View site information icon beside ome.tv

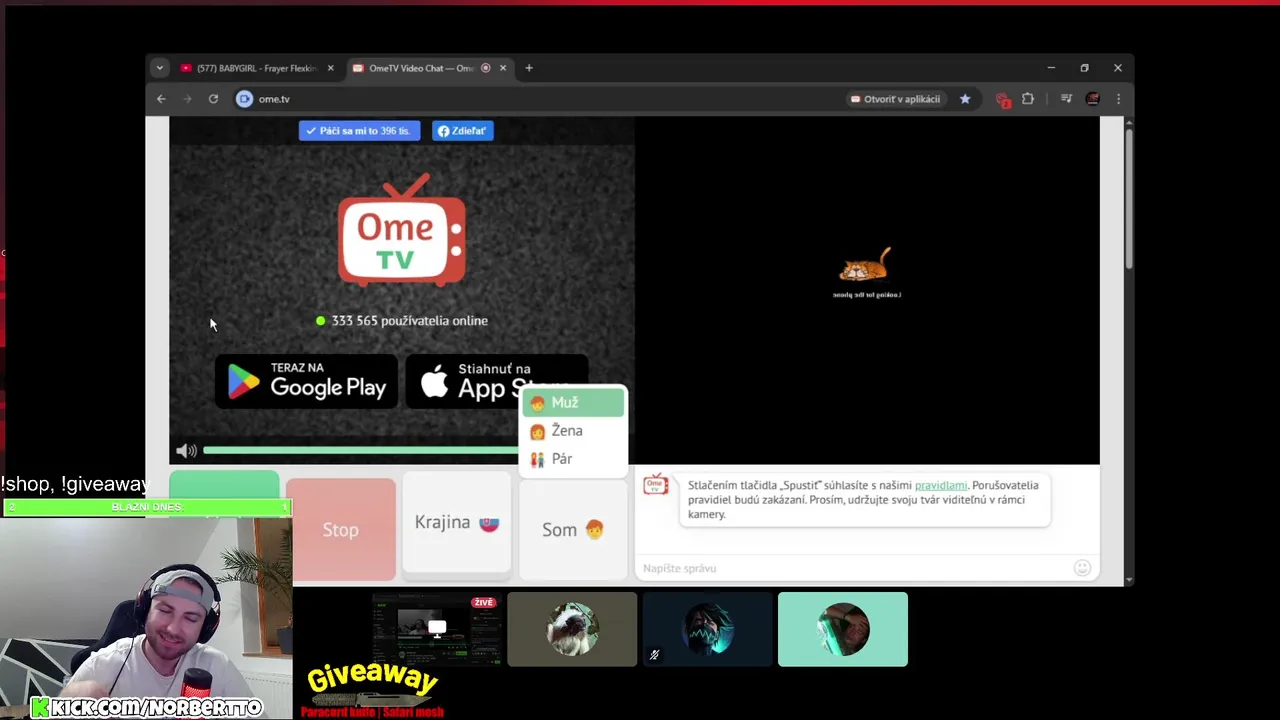pyautogui.click(x=245, y=99)
